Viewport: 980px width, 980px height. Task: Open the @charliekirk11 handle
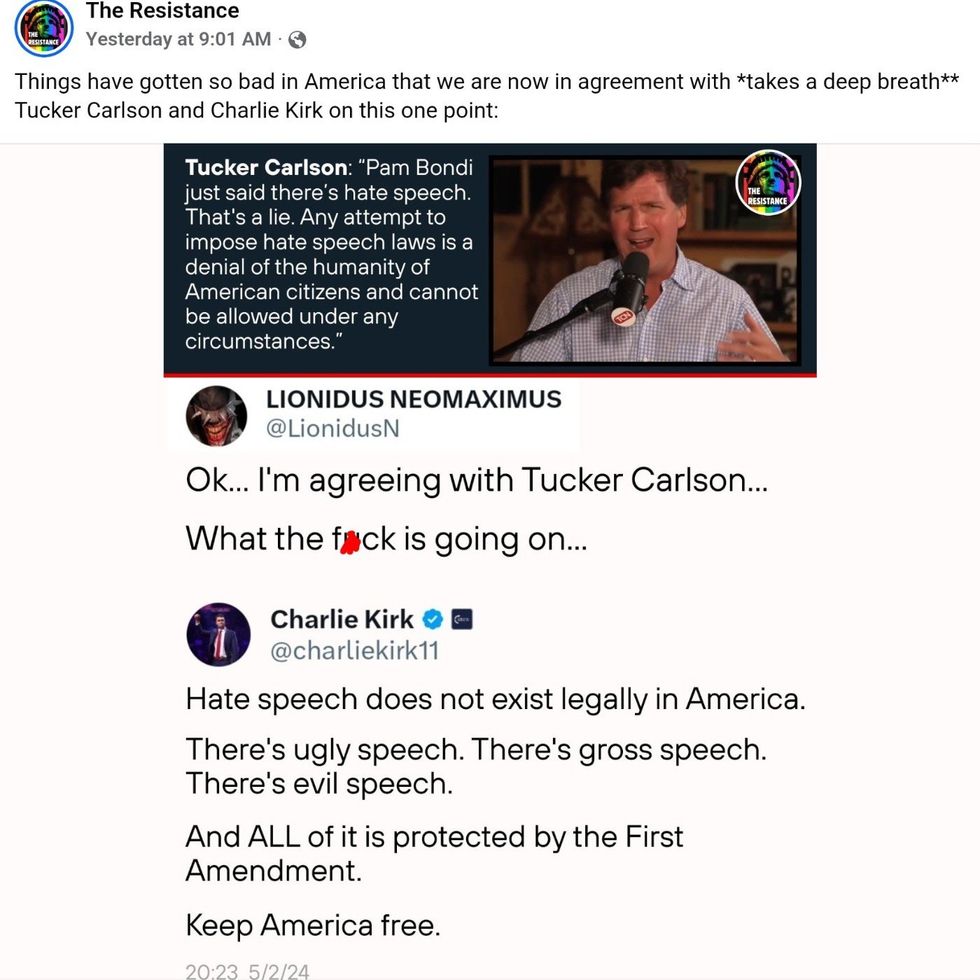pyautogui.click(x=355, y=651)
